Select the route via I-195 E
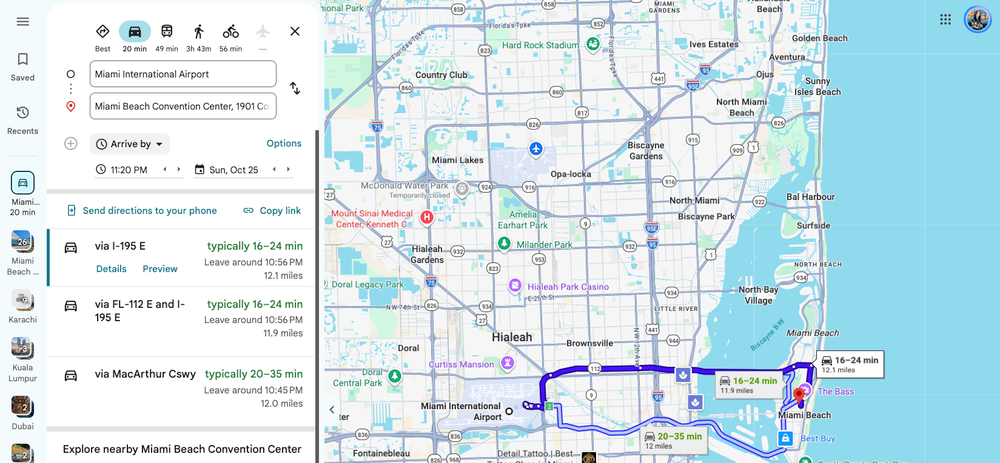 tap(182, 258)
